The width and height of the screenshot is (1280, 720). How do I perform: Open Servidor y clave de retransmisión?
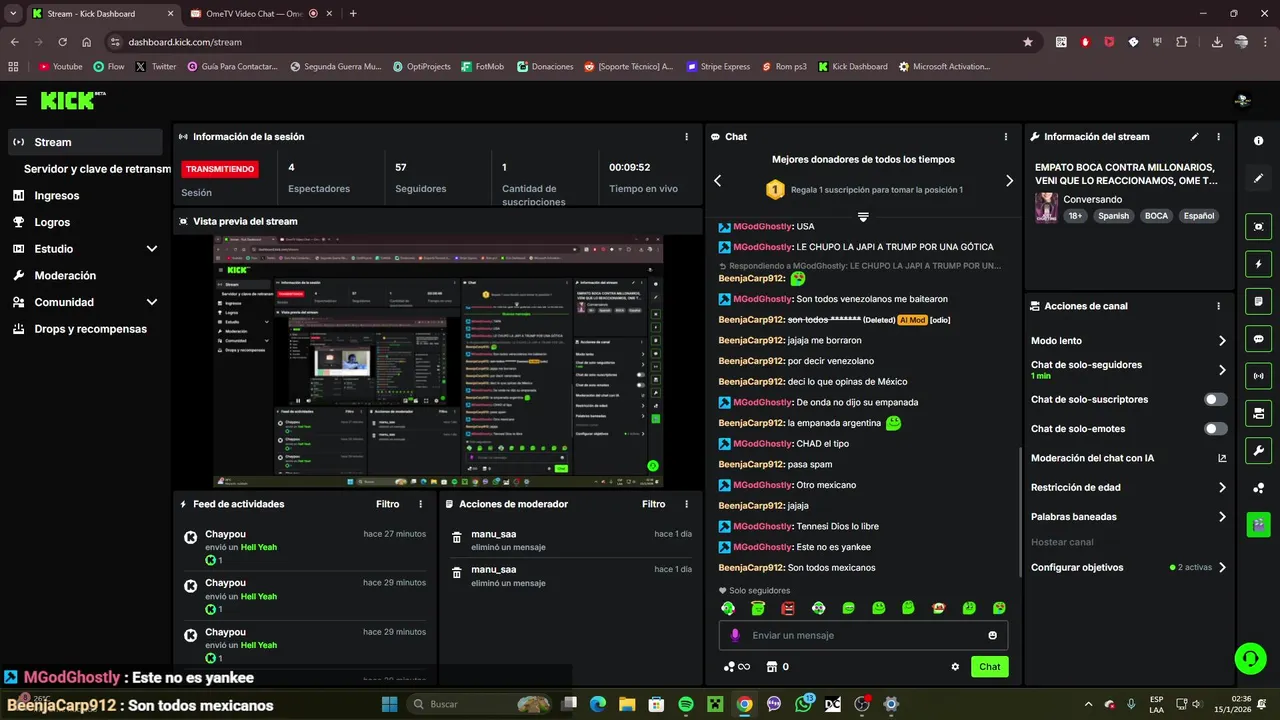[97, 169]
